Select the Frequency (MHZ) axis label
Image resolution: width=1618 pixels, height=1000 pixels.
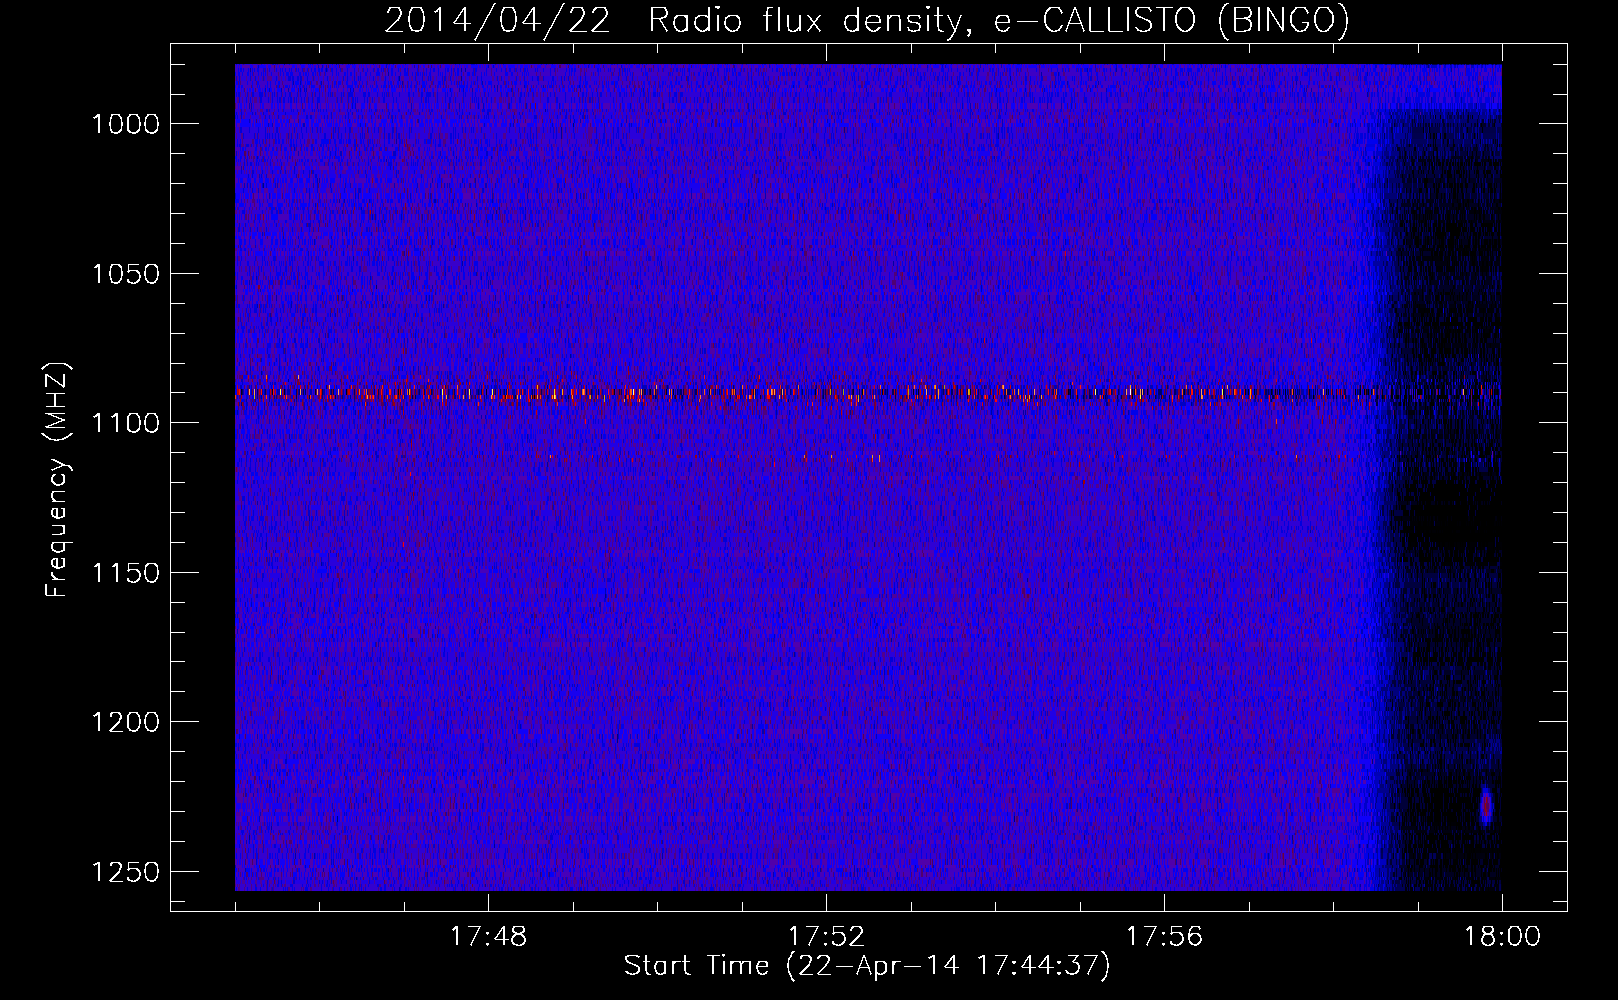[57, 480]
